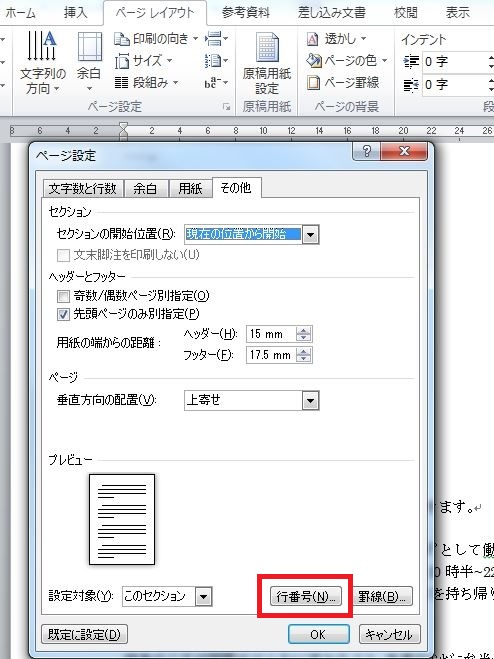Open the 透かし watermark menu
Viewport: 494px width, 659px height.
click(336, 39)
